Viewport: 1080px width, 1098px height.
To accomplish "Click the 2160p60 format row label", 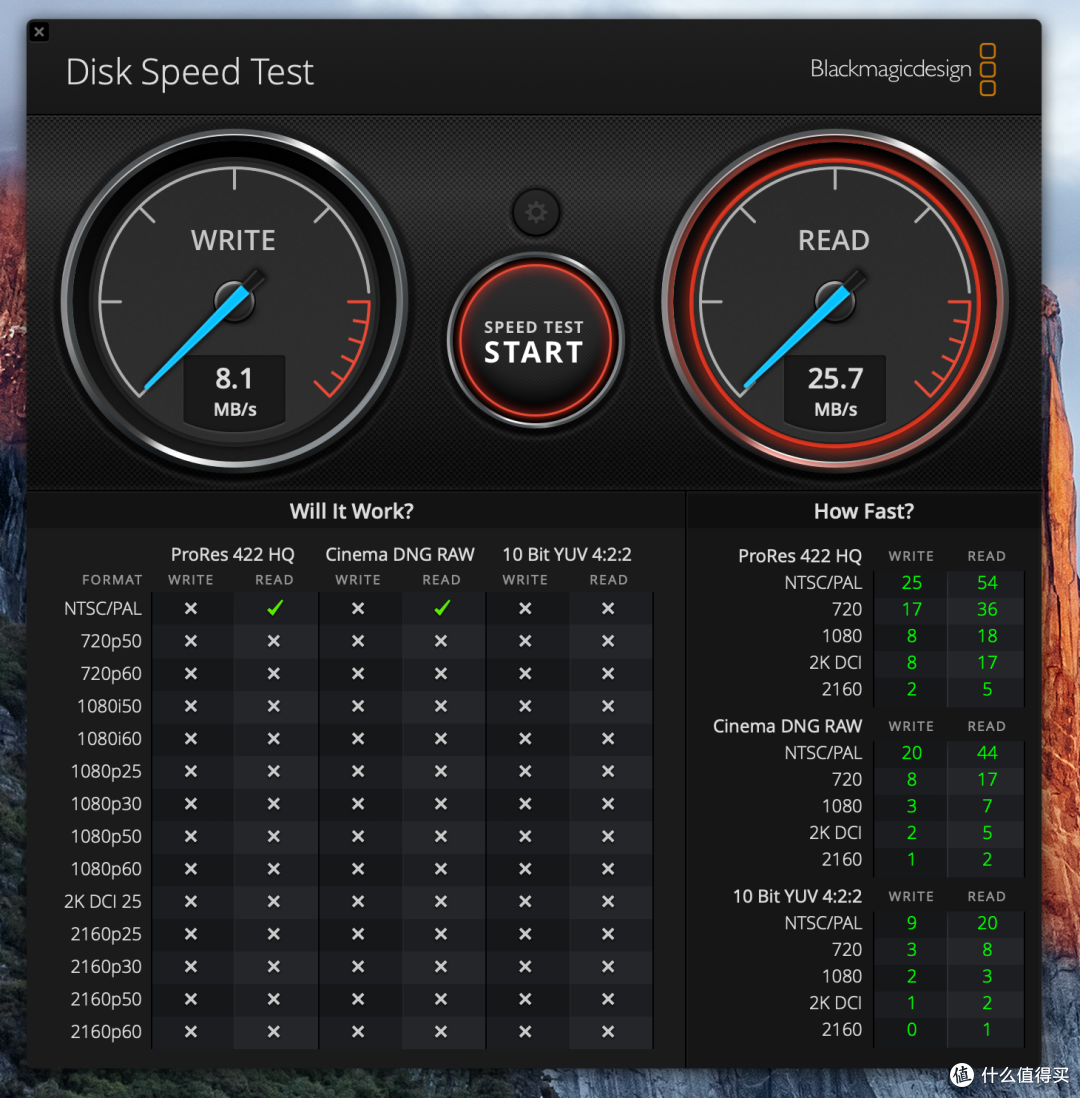I will click(106, 1031).
